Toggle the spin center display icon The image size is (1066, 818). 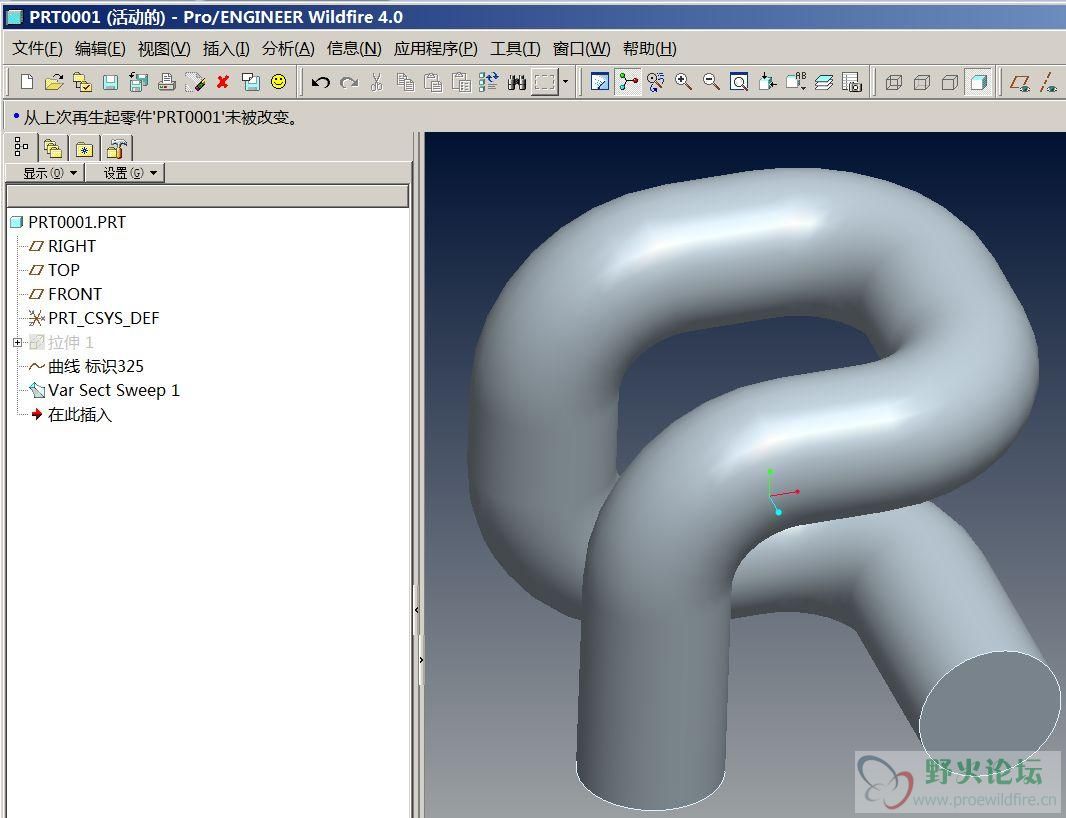coord(628,82)
